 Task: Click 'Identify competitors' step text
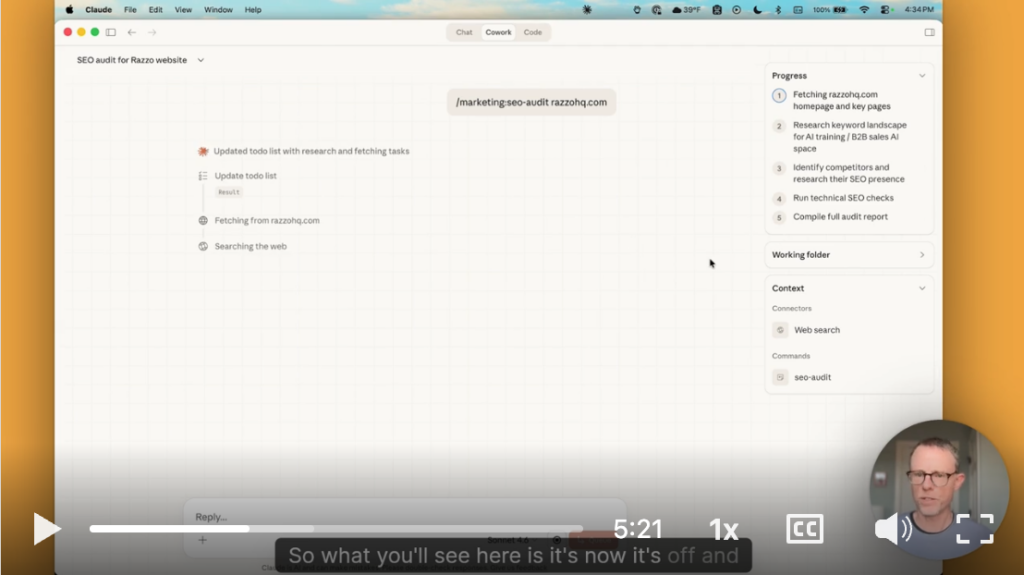849,173
